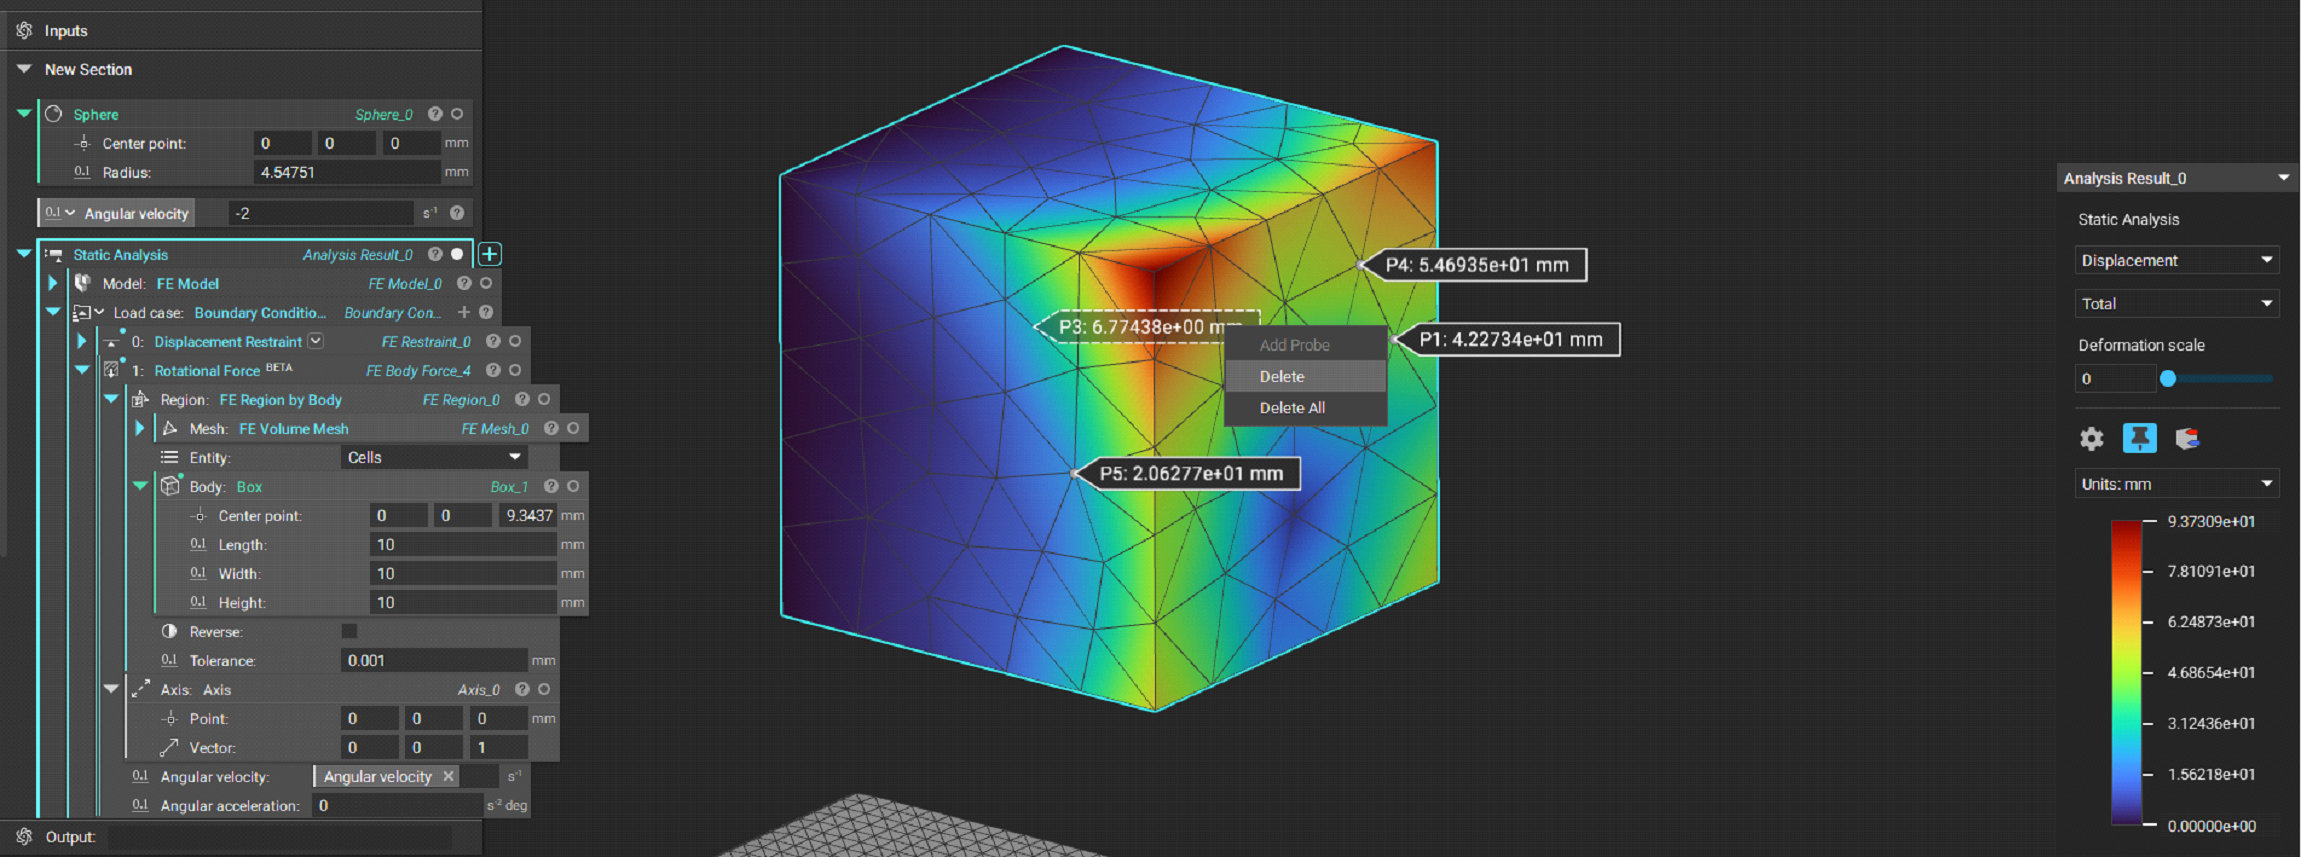
Task: Click the Inputs gear icon
Action: [24, 30]
